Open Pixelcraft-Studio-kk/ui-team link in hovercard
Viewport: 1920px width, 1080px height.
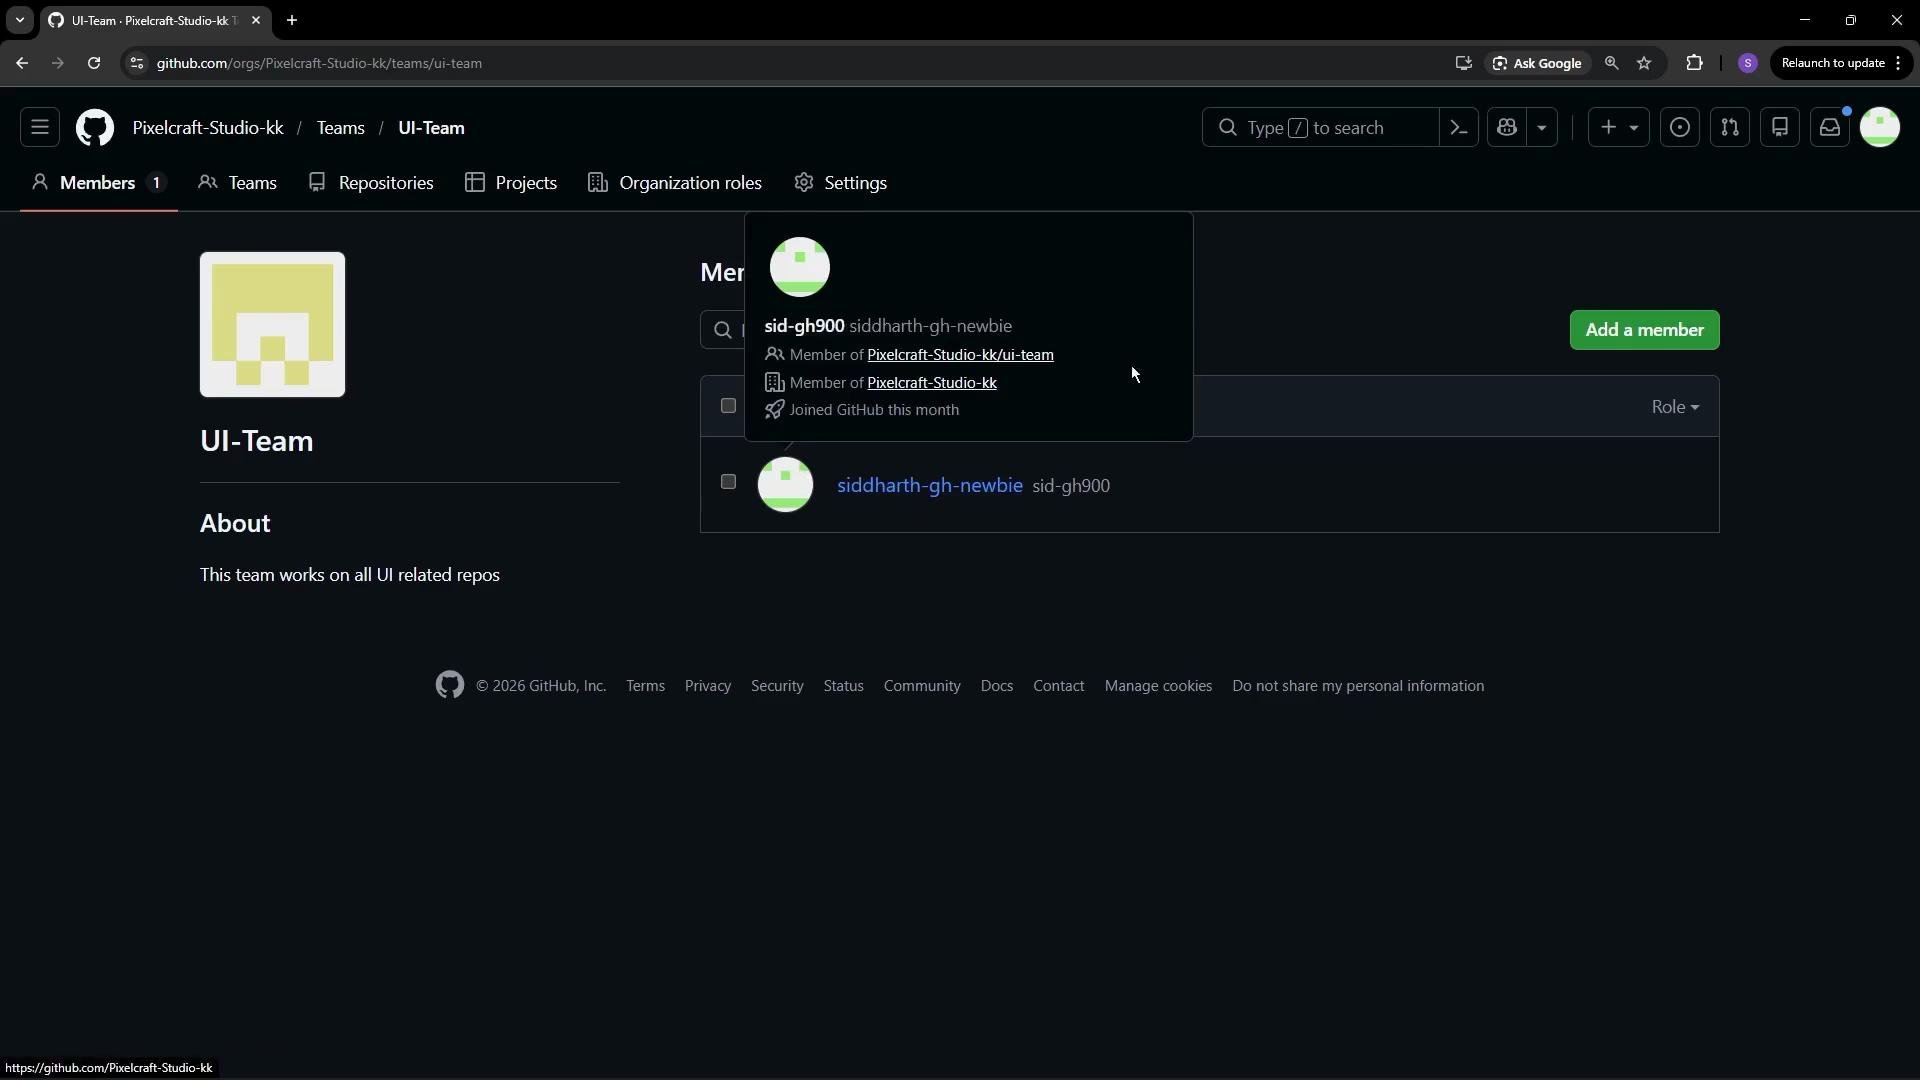coord(960,355)
